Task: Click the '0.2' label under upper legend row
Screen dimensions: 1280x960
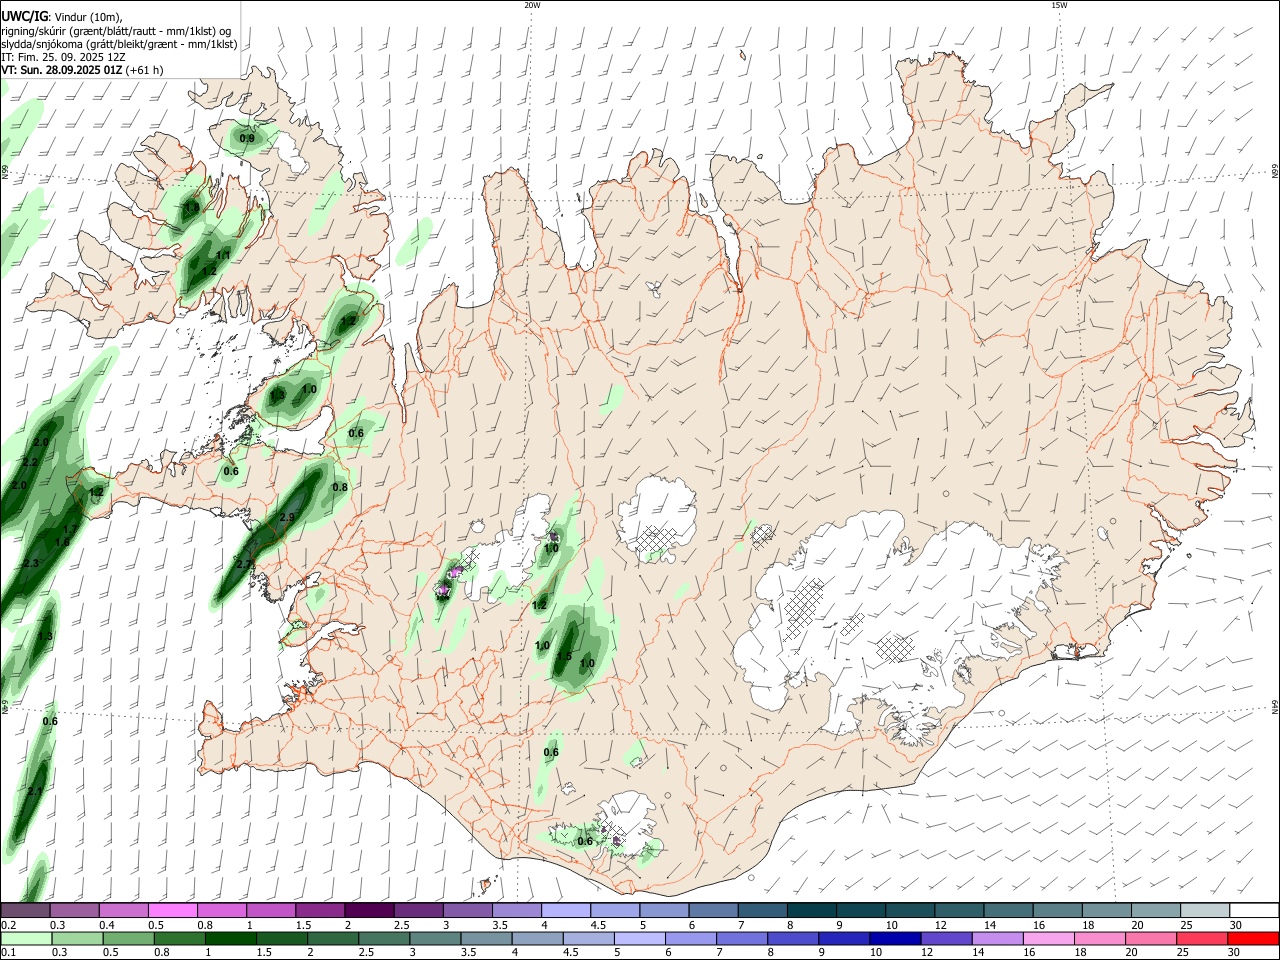Action: pos(8,925)
